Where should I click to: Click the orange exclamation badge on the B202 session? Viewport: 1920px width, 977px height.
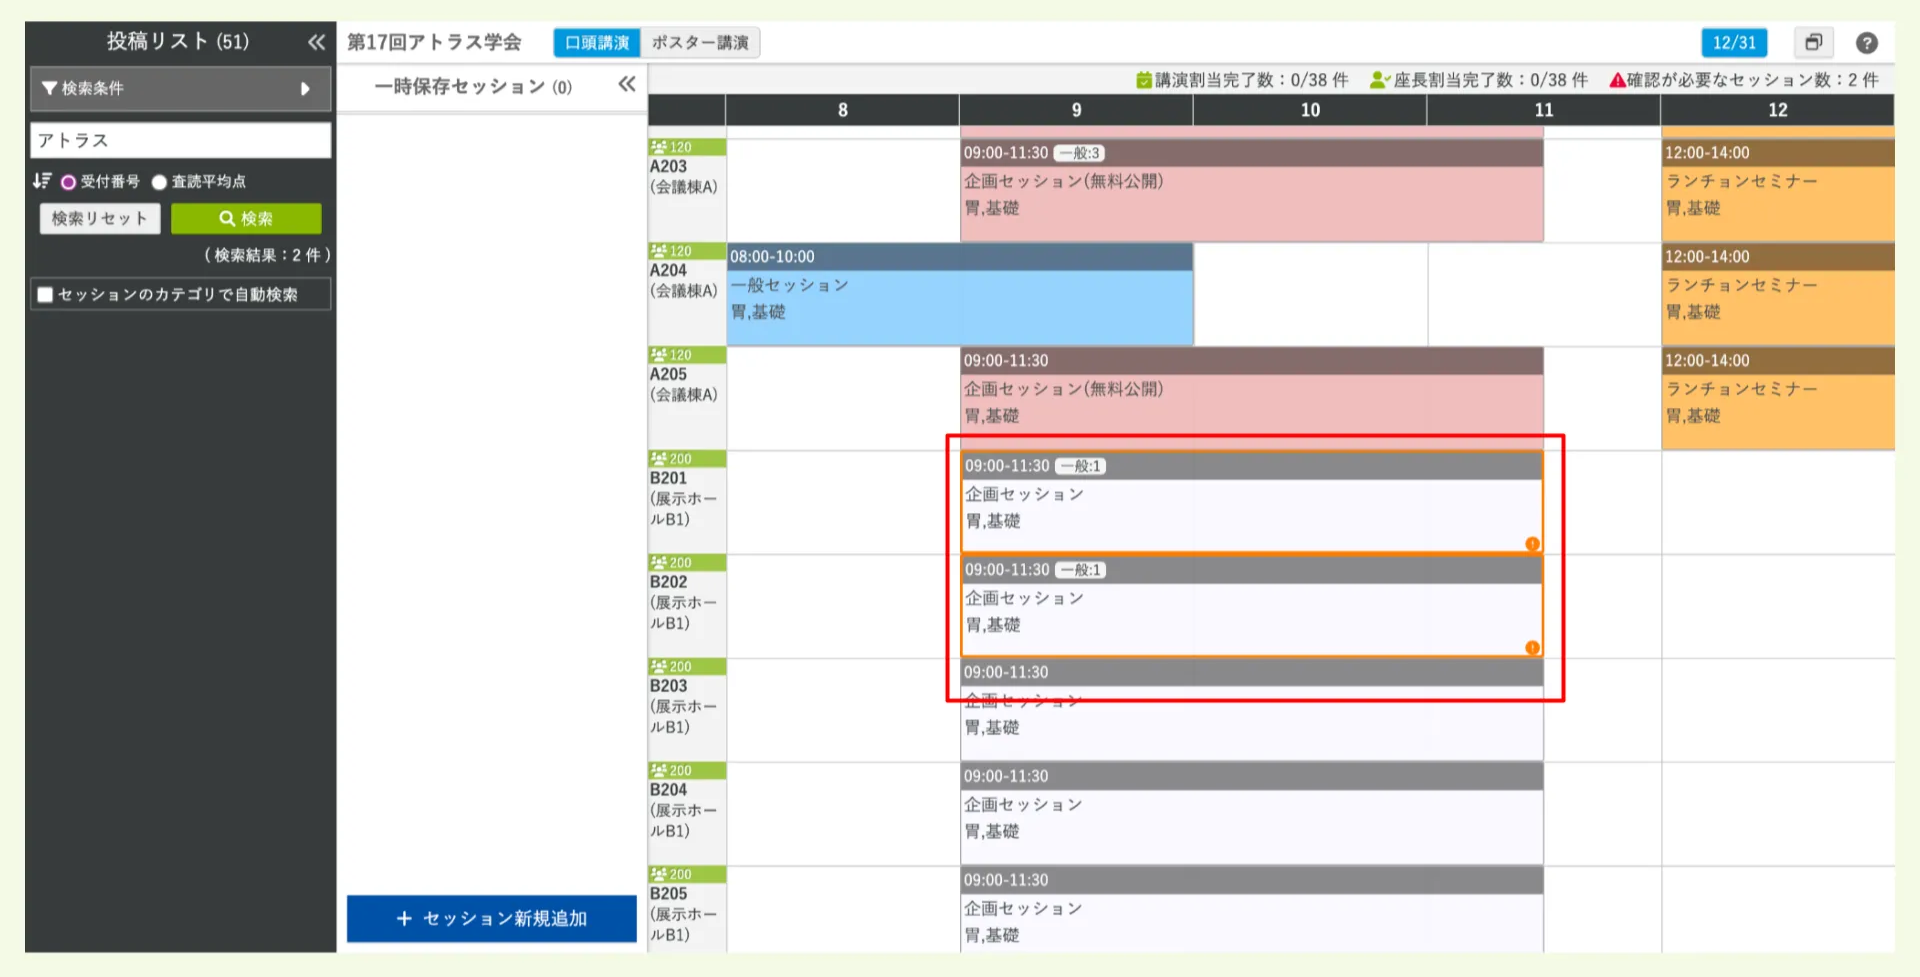1533,648
